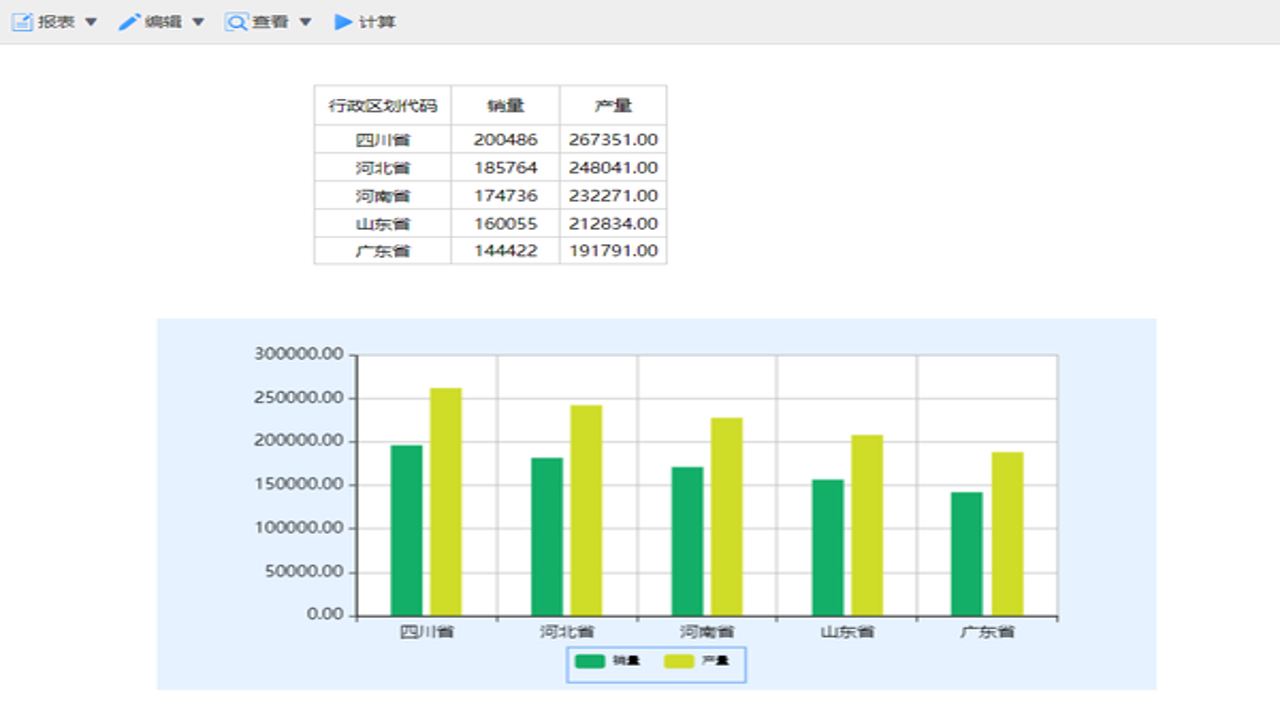Click the 产量 legend label
This screenshot has height=720, width=1280.
tap(715, 661)
